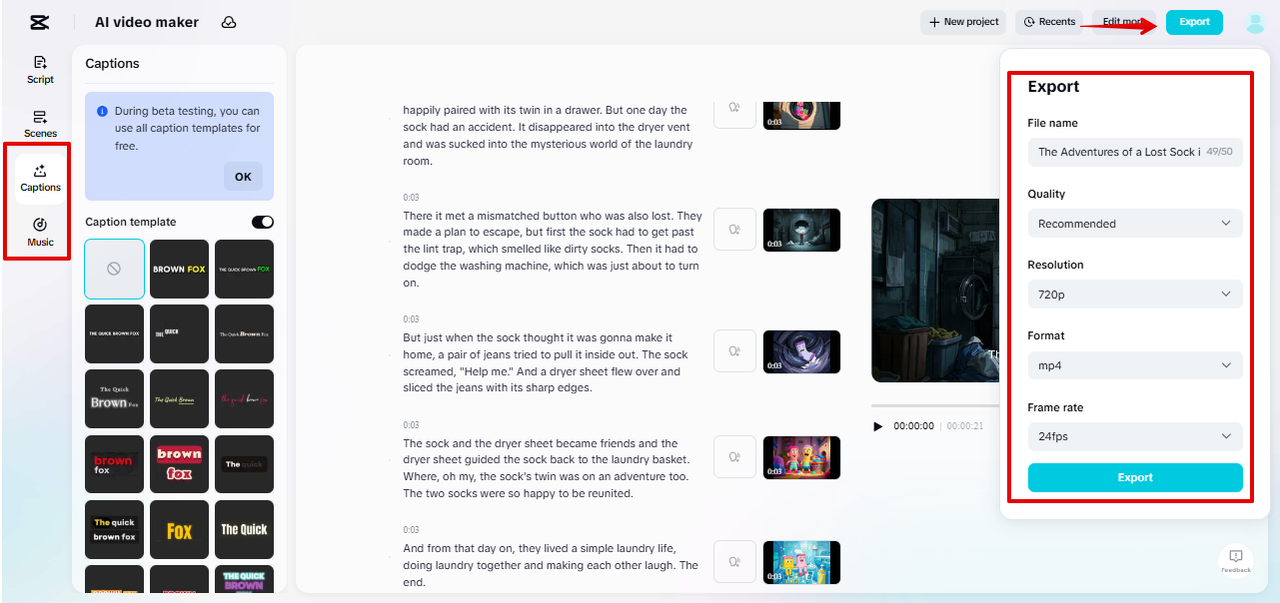
Task: Open the Music sidebar tab
Action: 41,232
